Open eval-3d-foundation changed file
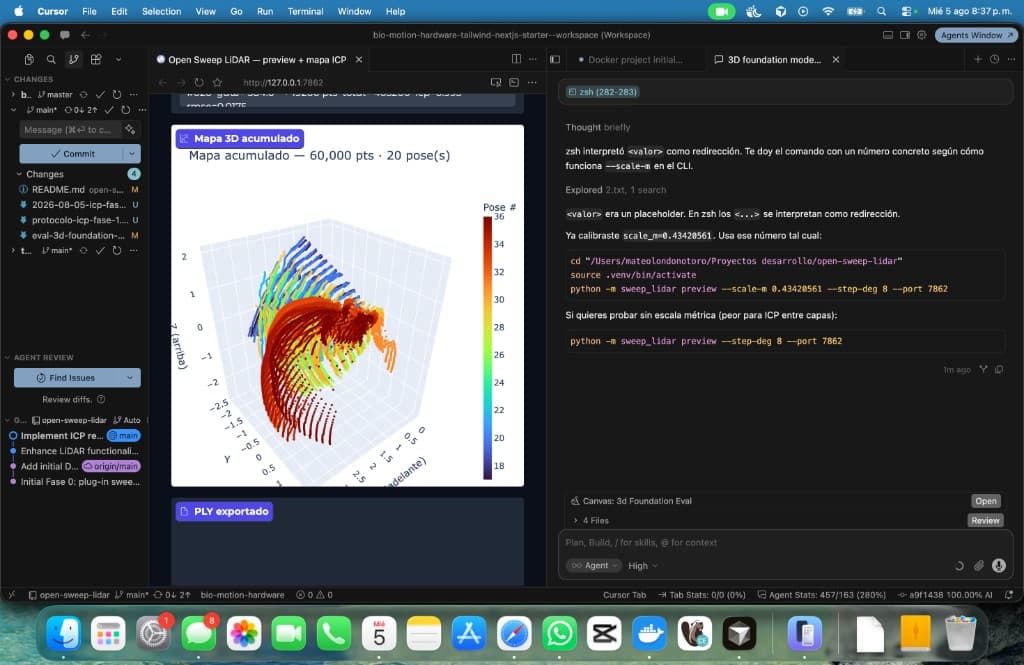This screenshot has width=1024, height=665. [78, 235]
